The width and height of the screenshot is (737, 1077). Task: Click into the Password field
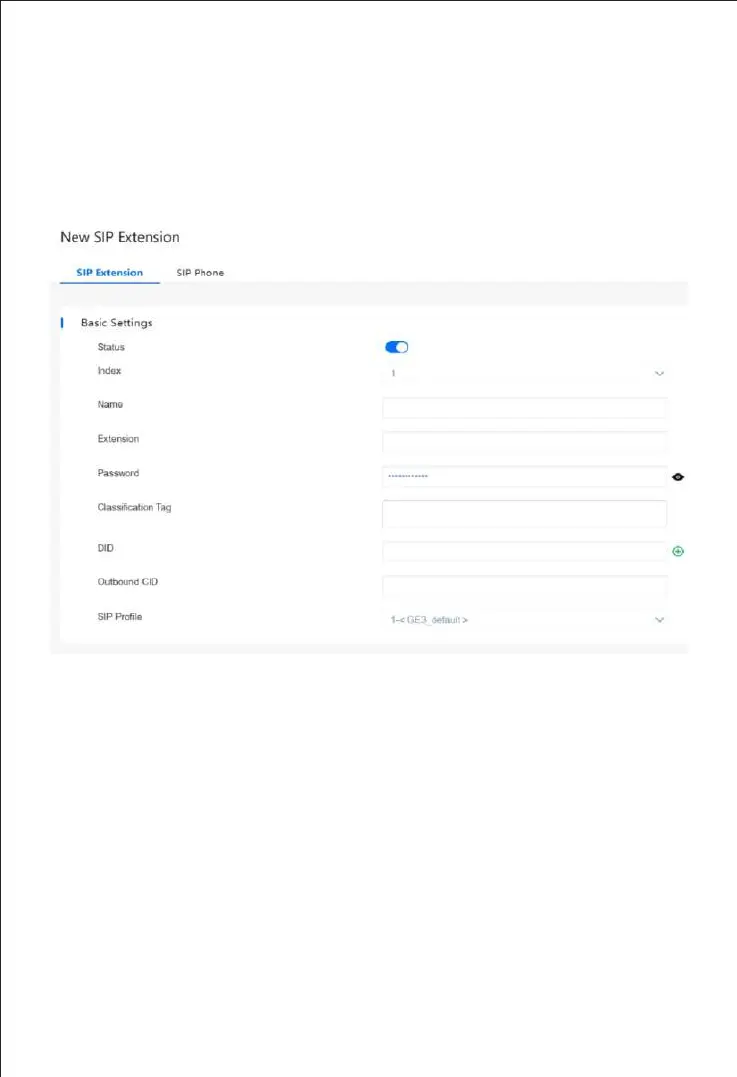click(x=524, y=476)
